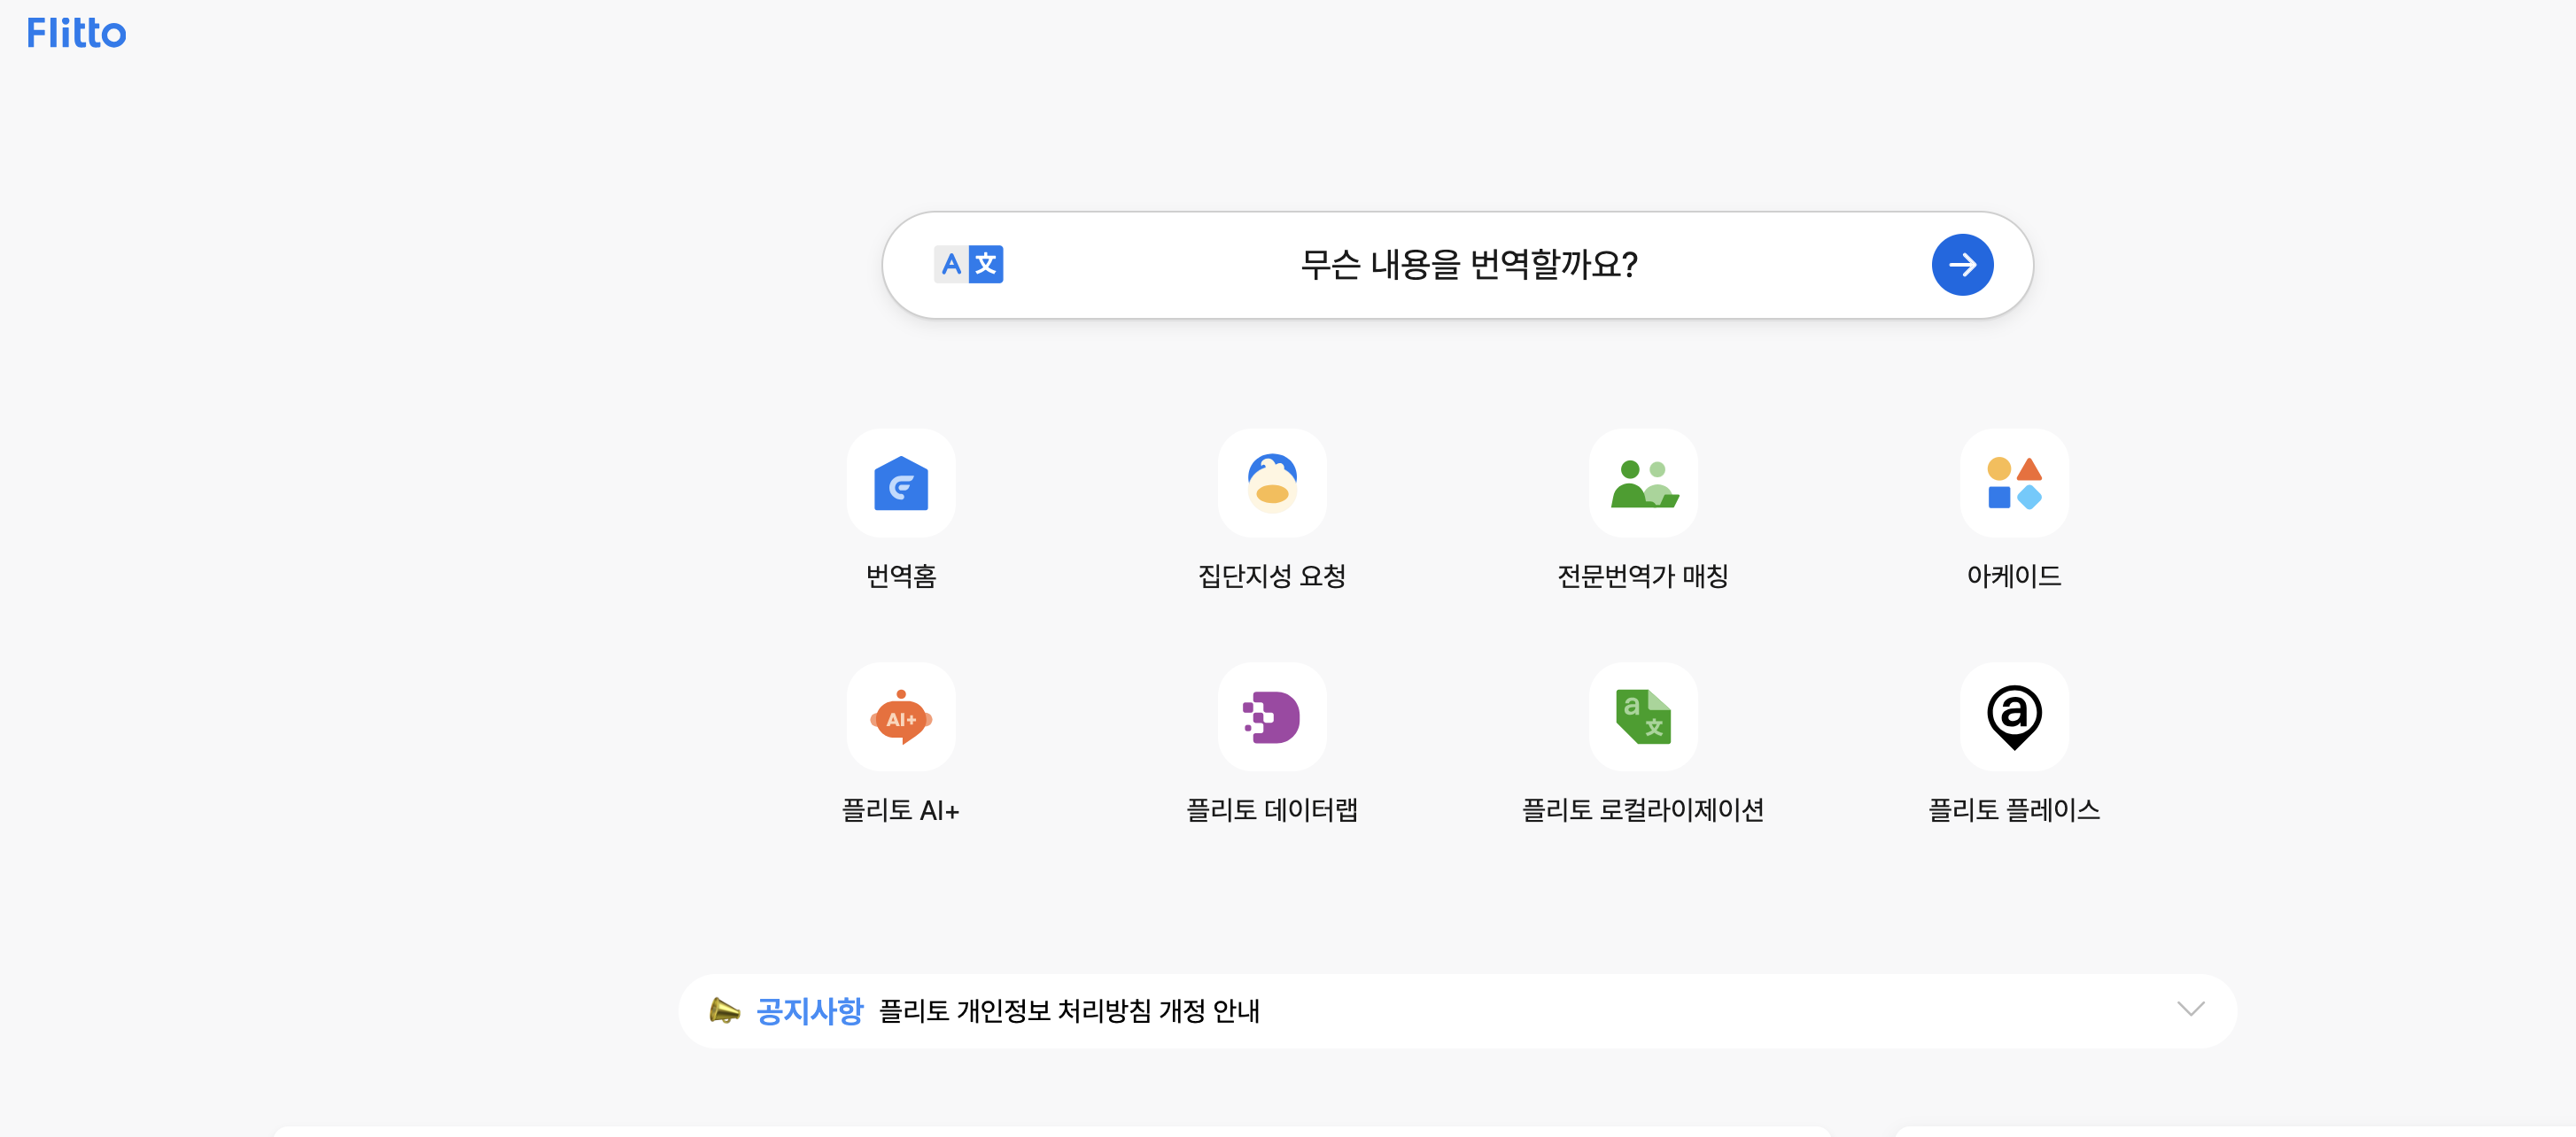The width and height of the screenshot is (2576, 1137).
Task: Open the 번역홈 house icon
Action: (900, 483)
